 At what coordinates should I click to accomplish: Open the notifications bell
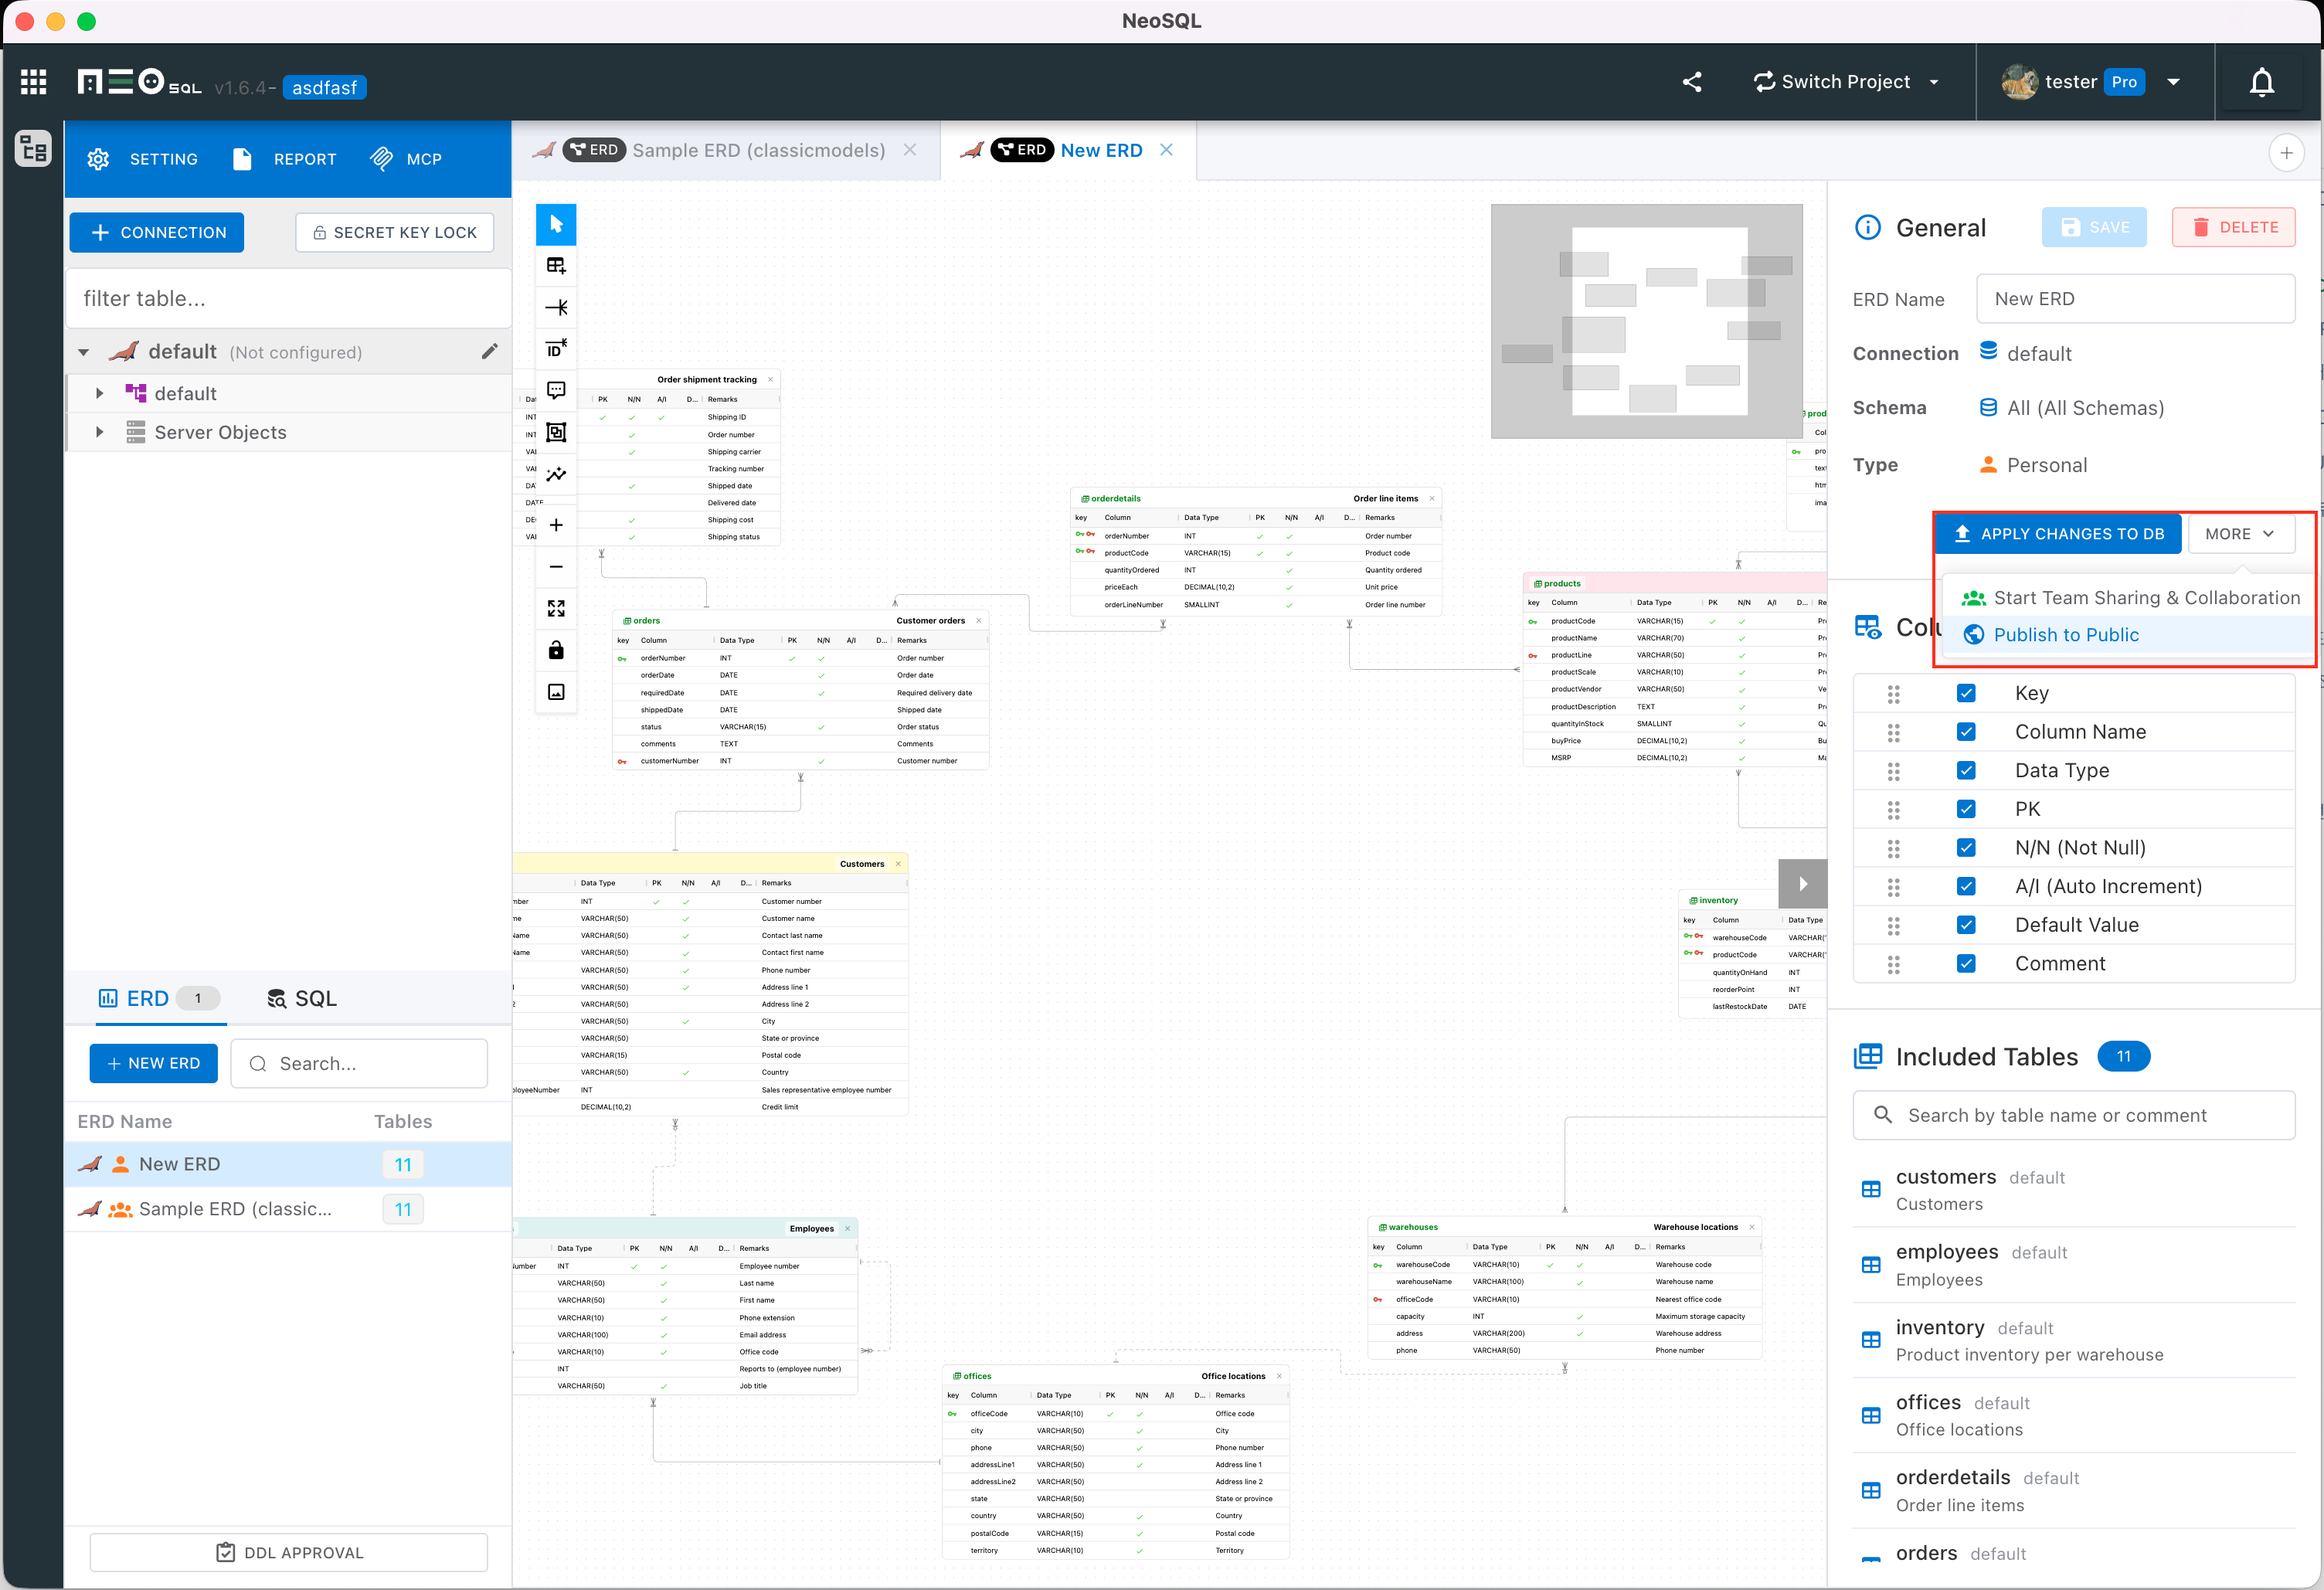click(2262, 82)
